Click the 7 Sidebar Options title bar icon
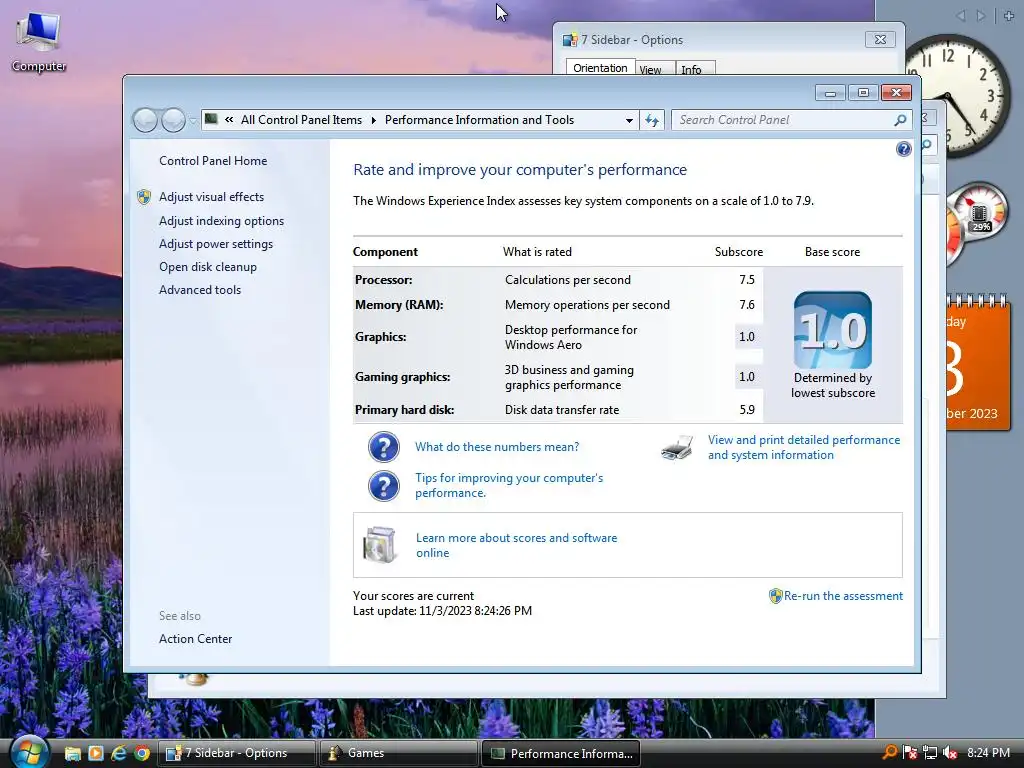 [x=570, y=40]
